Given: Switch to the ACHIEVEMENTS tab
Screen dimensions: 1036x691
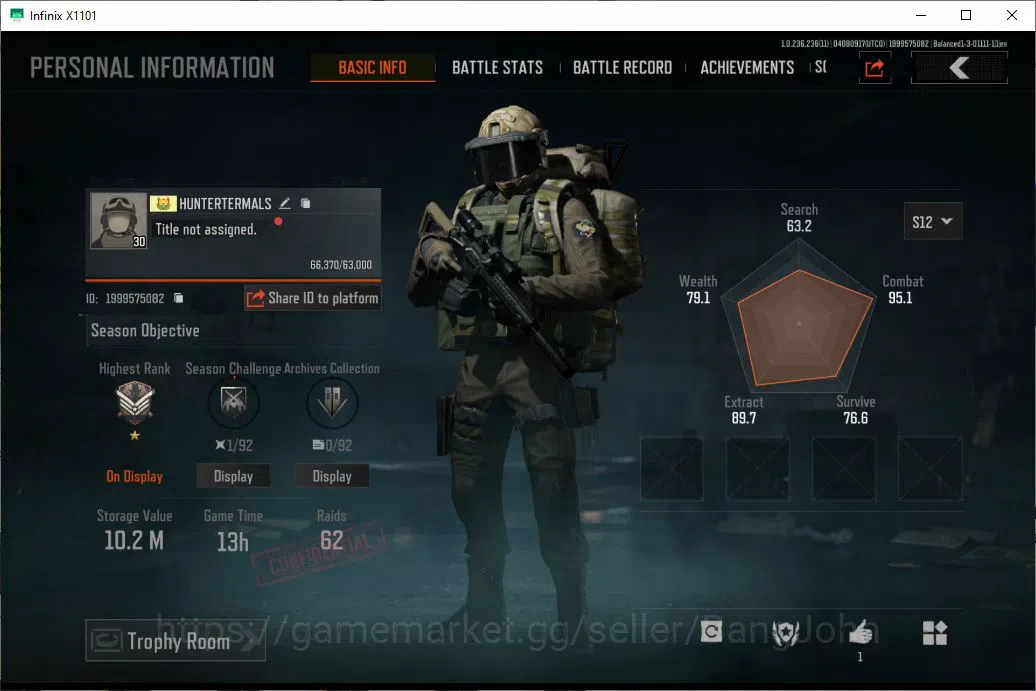Looking at the screenshot, I should coord(747,67).
